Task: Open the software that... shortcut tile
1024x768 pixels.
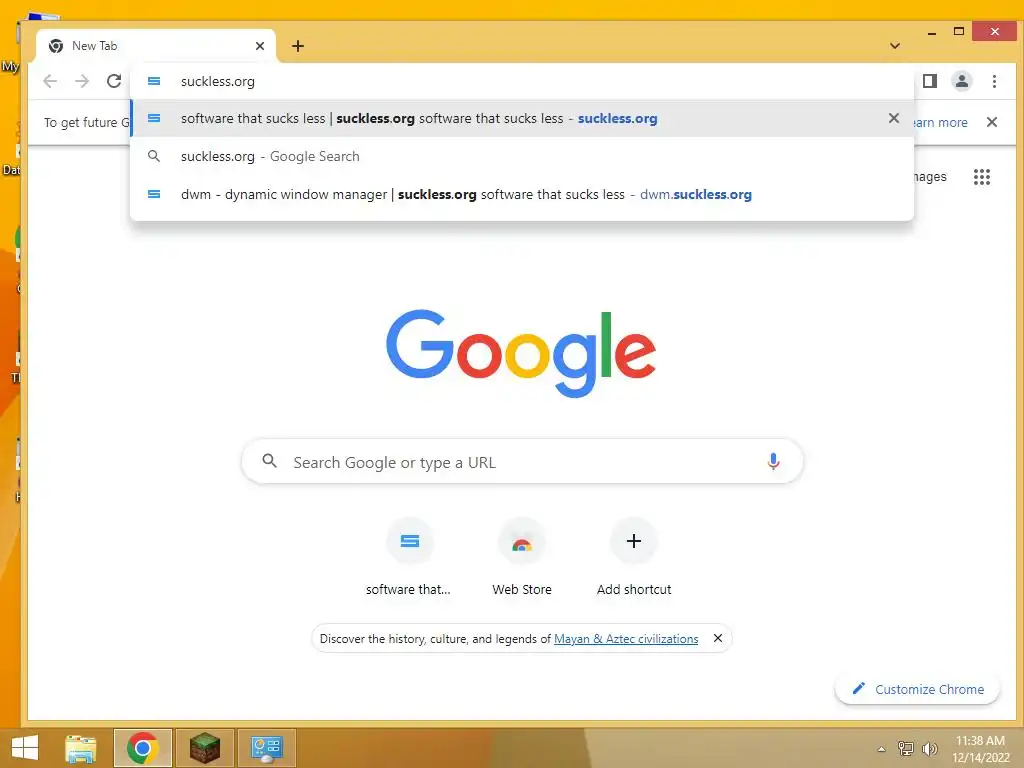Action: (x=409, y=556)
